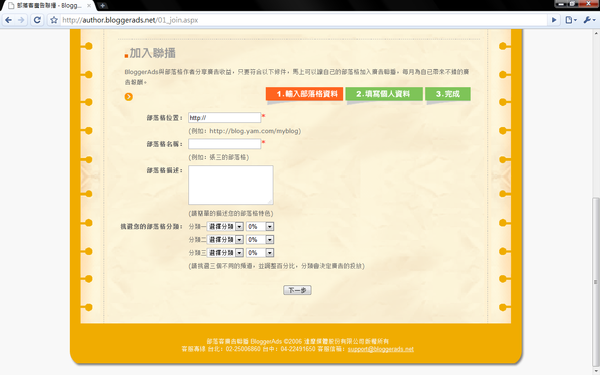
Task: Click the 部落格描述 text area
Action: coord(231,185)
